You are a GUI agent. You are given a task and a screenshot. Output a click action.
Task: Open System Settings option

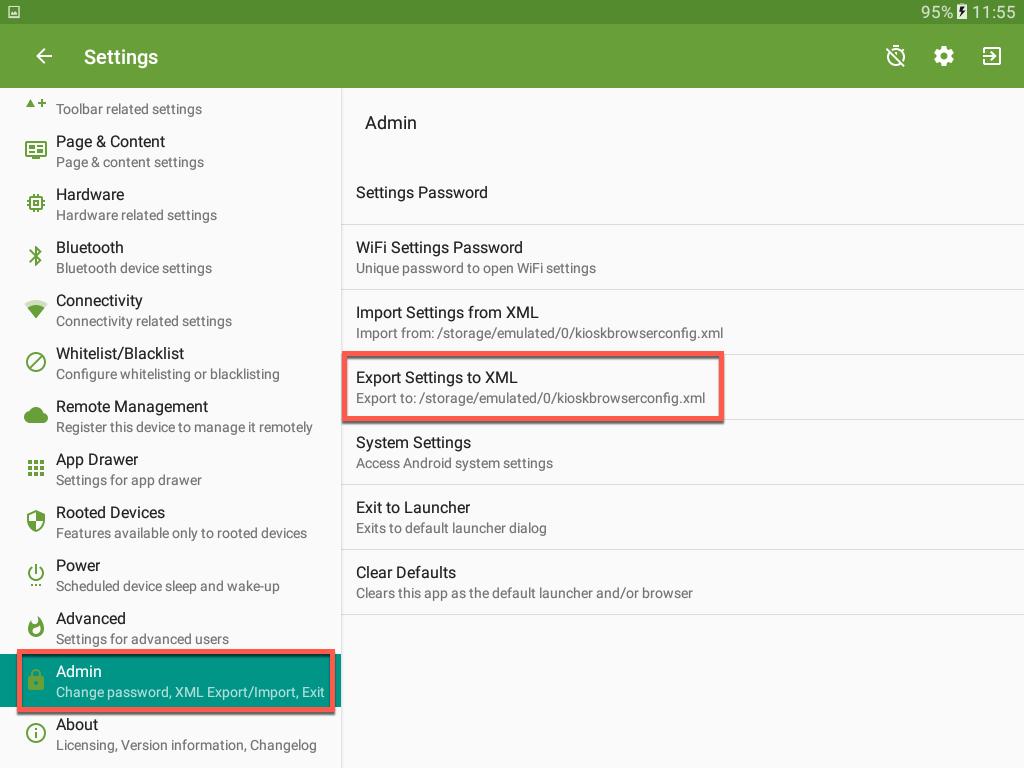click(682, 452)
